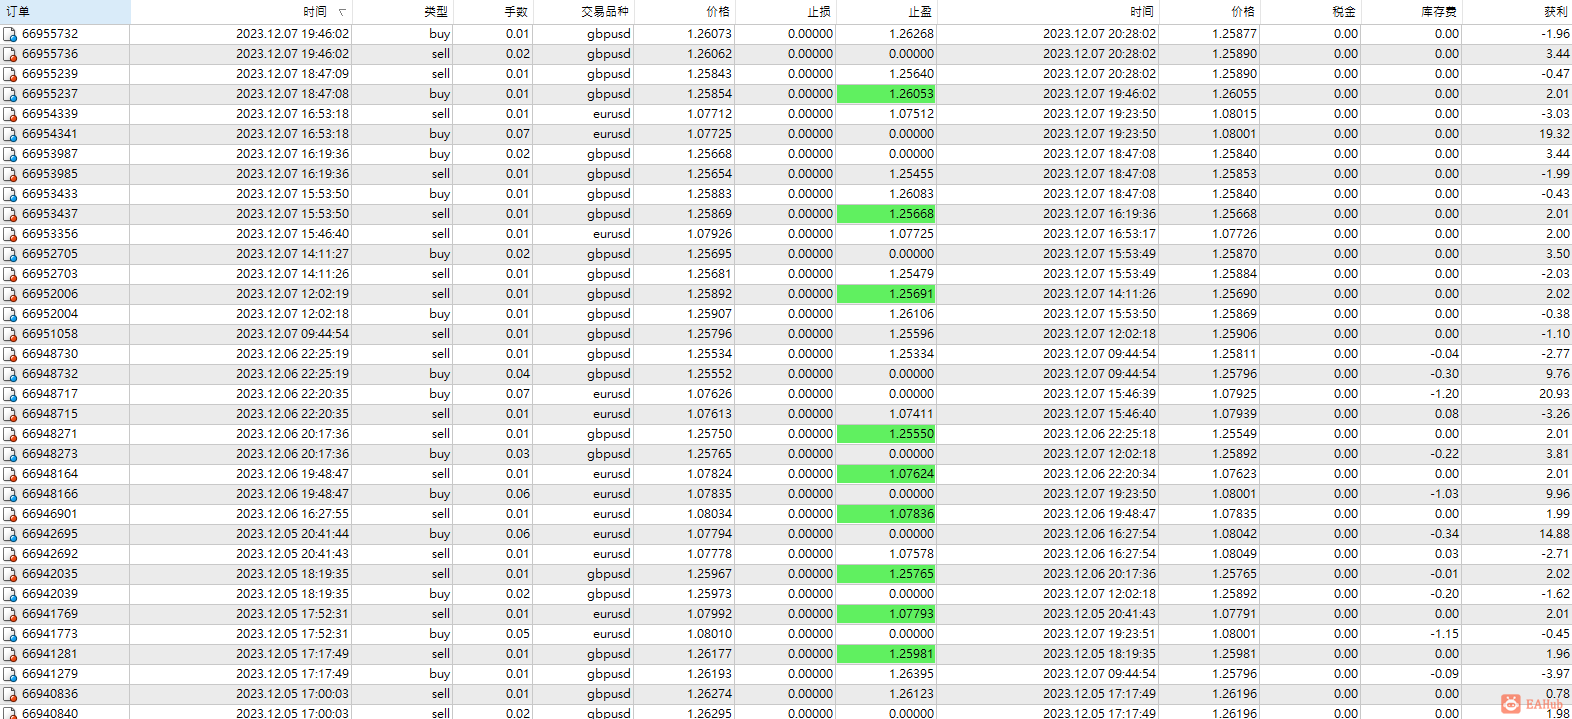Click the order icon next to 66948273
1572x719 pixels.
[10, 454]
